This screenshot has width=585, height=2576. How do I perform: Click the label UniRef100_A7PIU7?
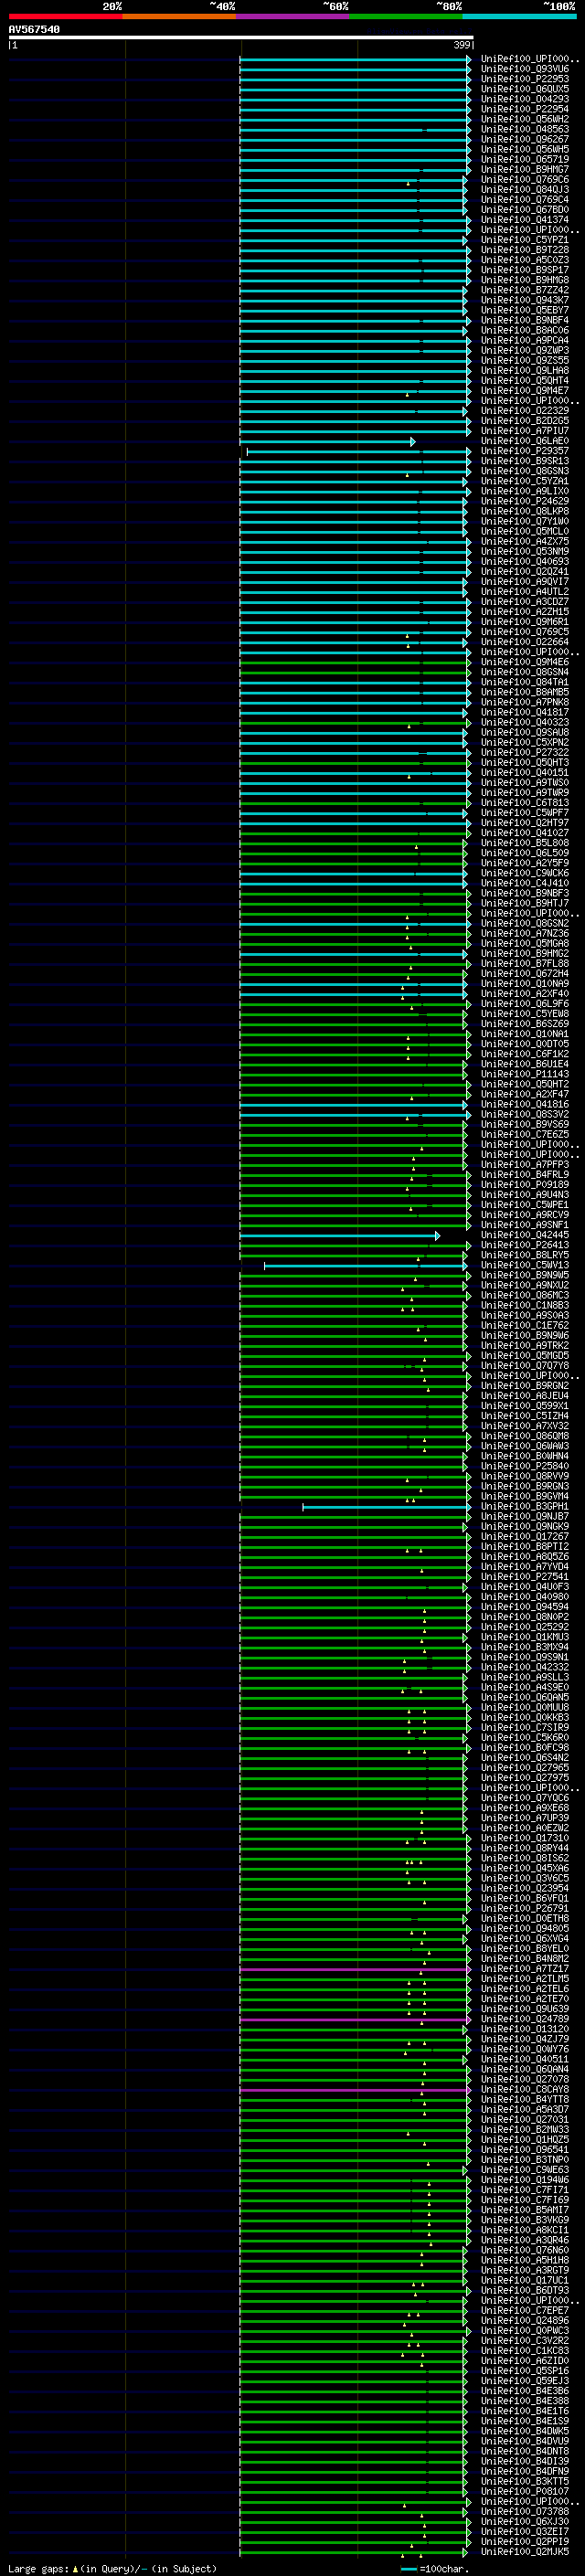(x=524, y=431)
